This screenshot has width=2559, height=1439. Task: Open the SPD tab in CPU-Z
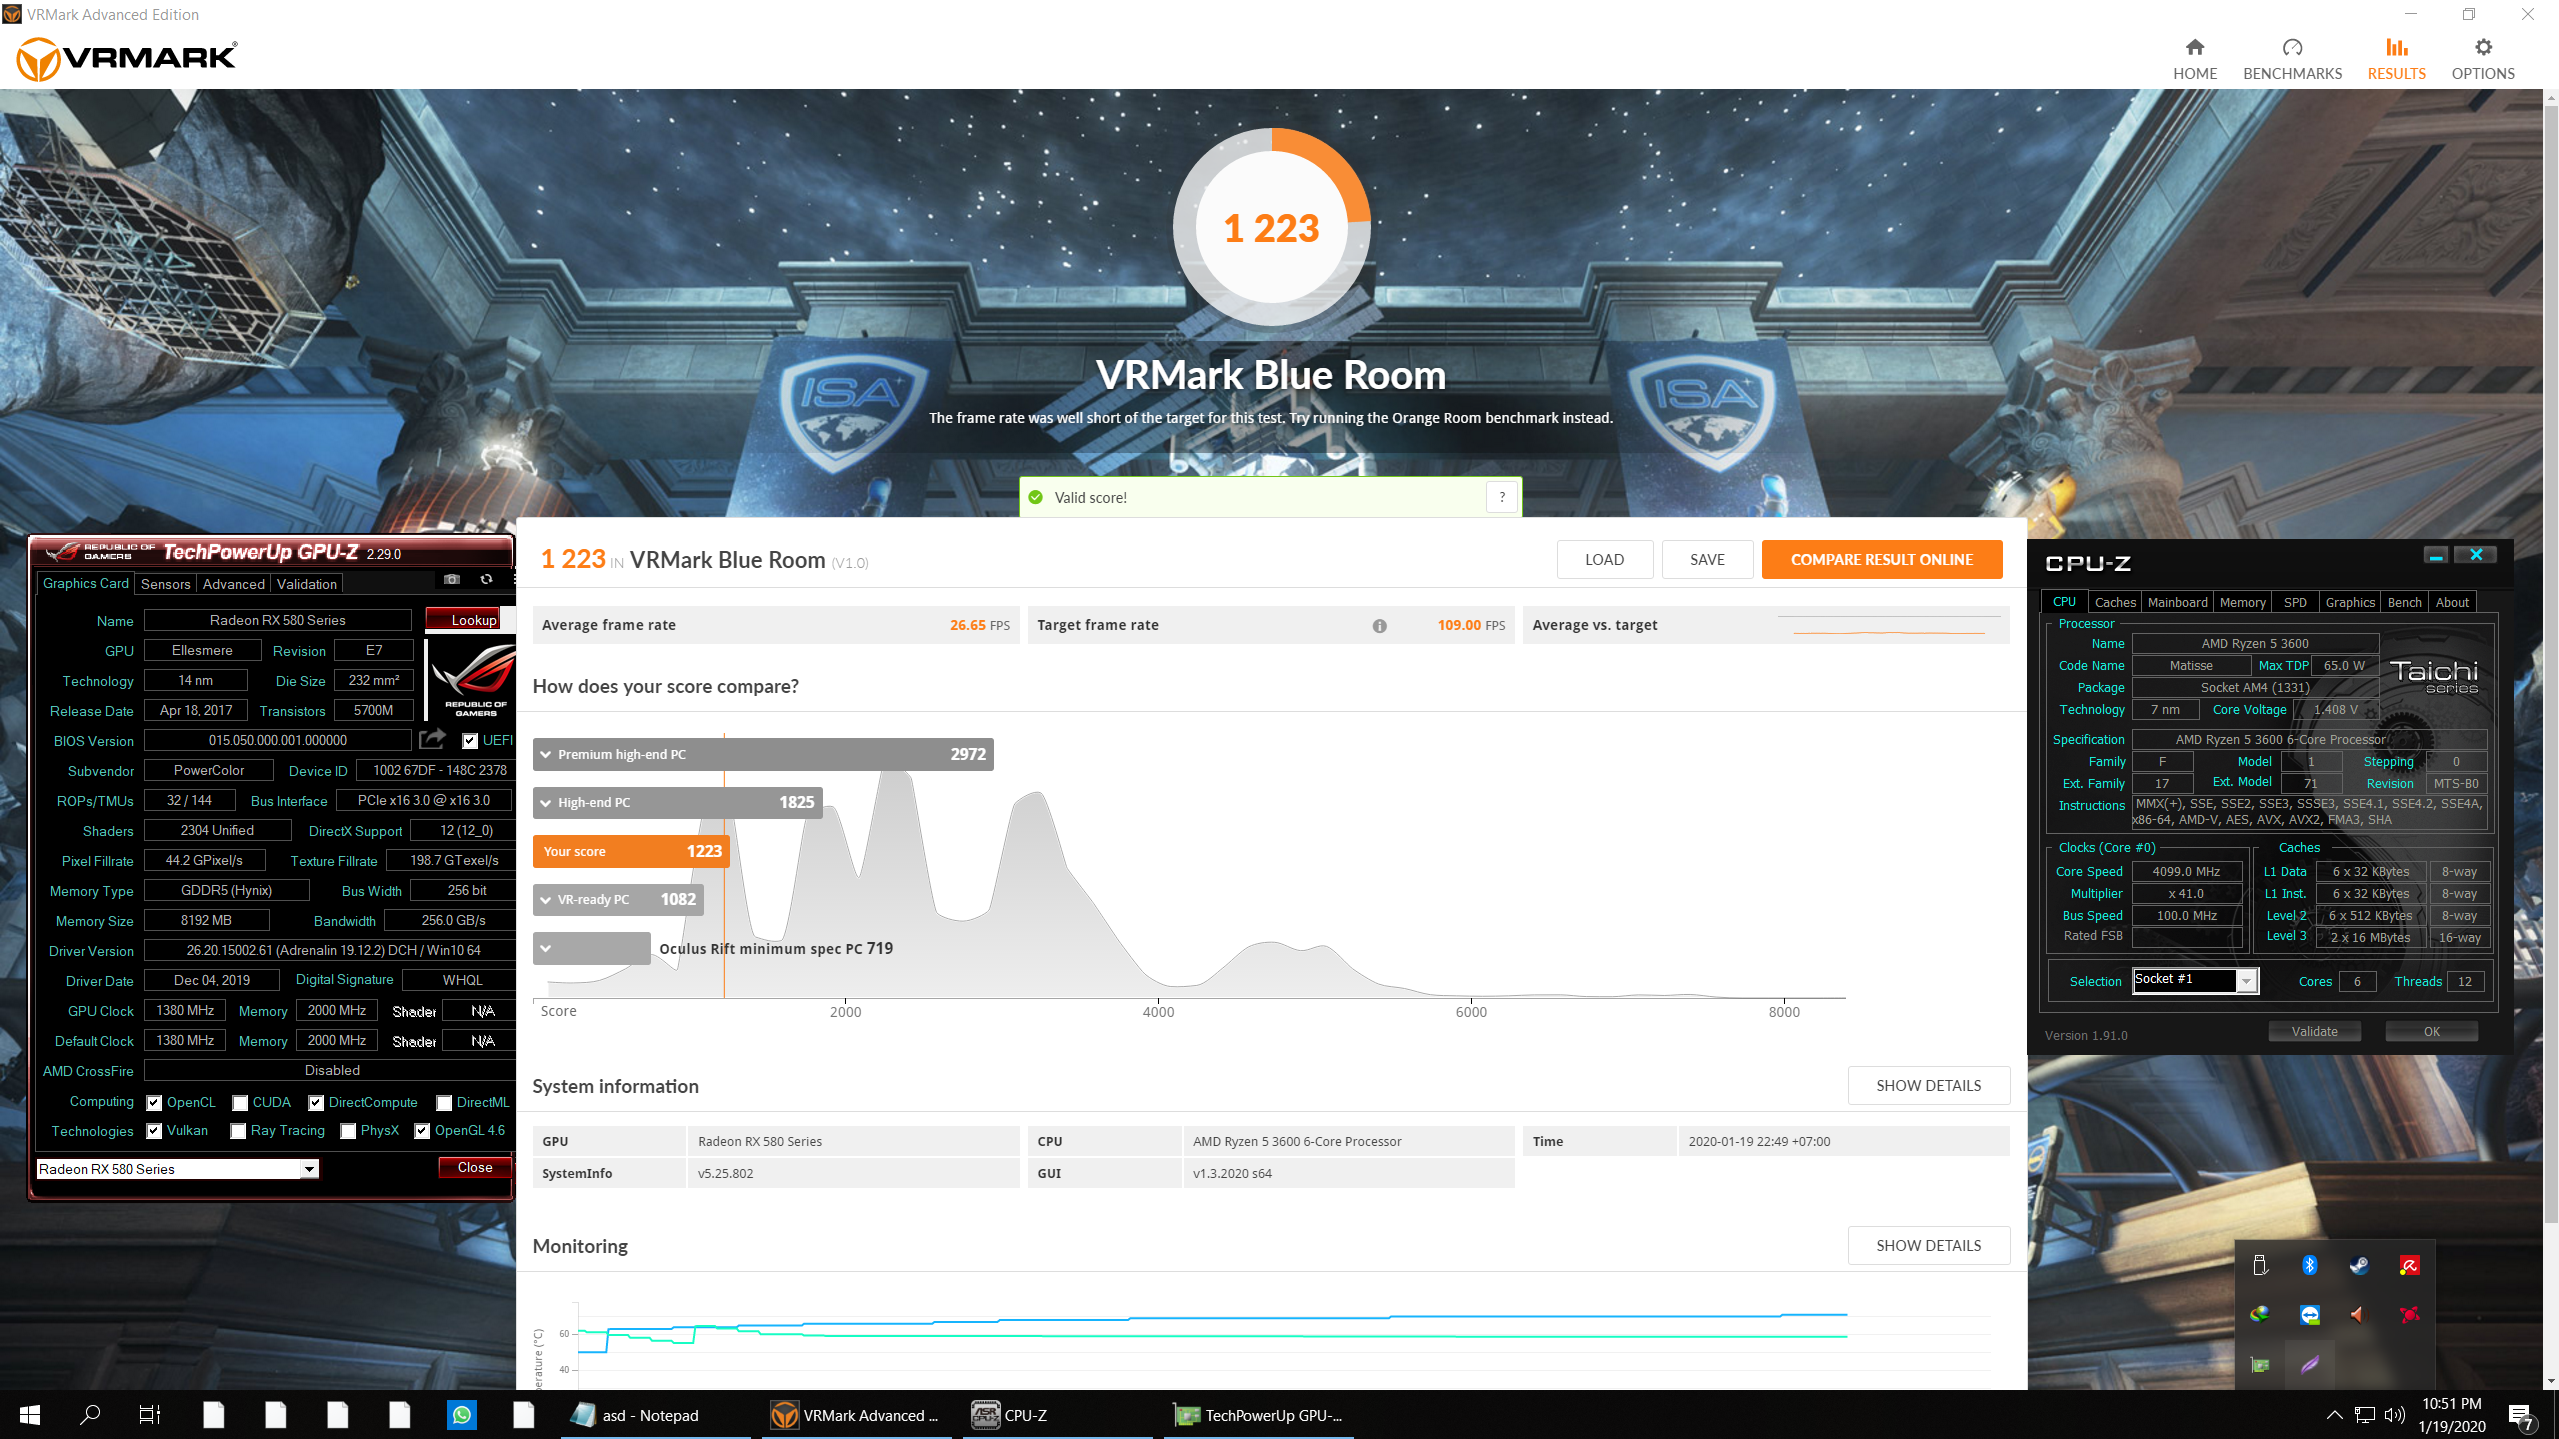[2295, 602]
